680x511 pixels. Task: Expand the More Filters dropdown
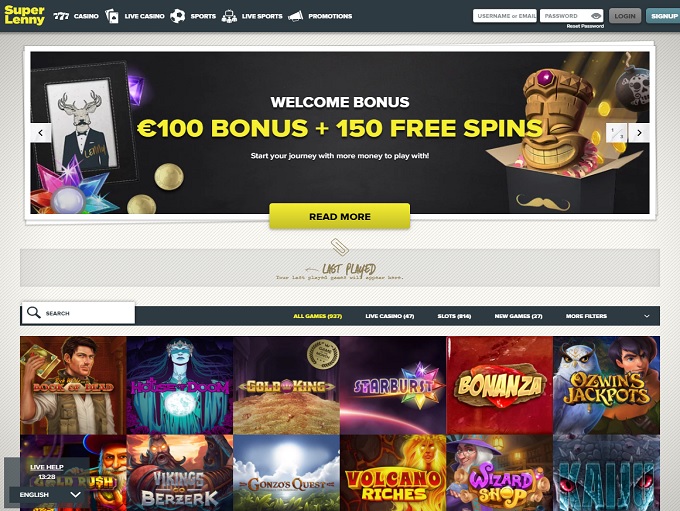[x=586, y=316]
